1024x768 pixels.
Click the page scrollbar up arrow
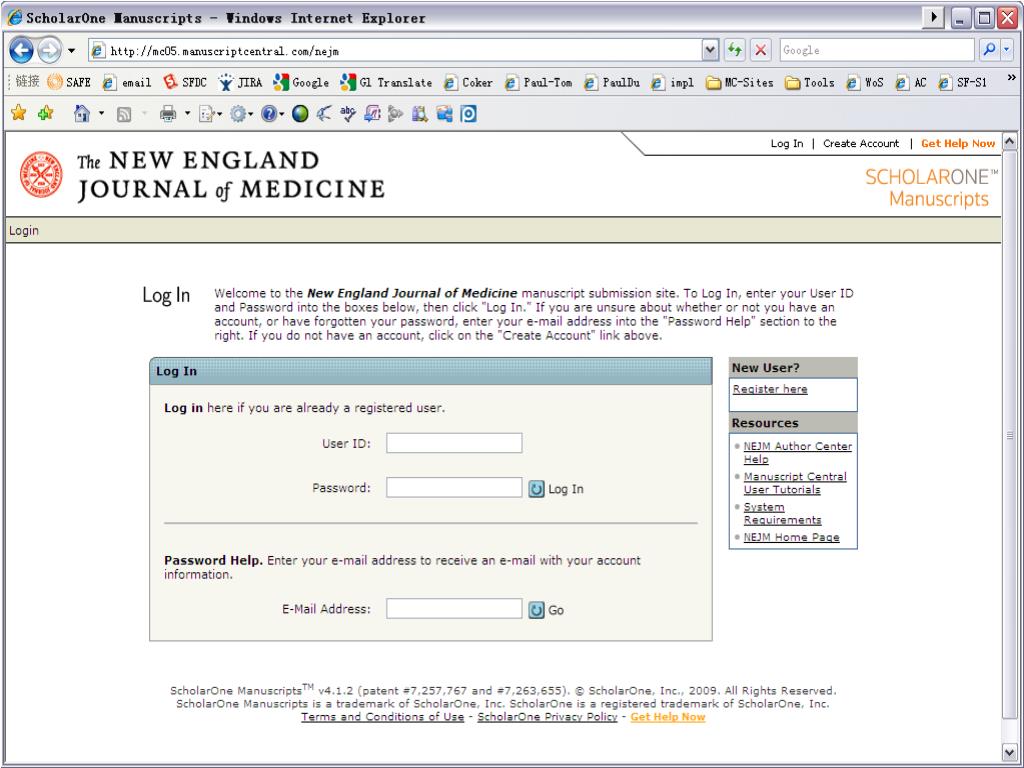point(1010,141)
